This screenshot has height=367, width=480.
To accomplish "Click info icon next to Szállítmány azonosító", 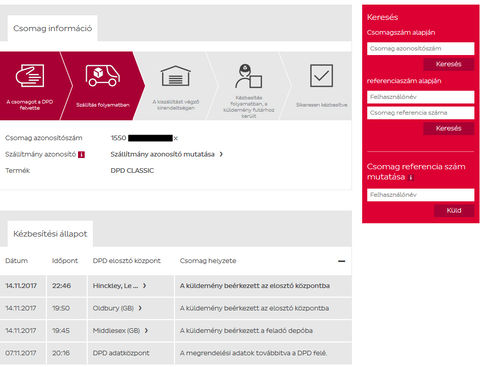I will [81, 155].
